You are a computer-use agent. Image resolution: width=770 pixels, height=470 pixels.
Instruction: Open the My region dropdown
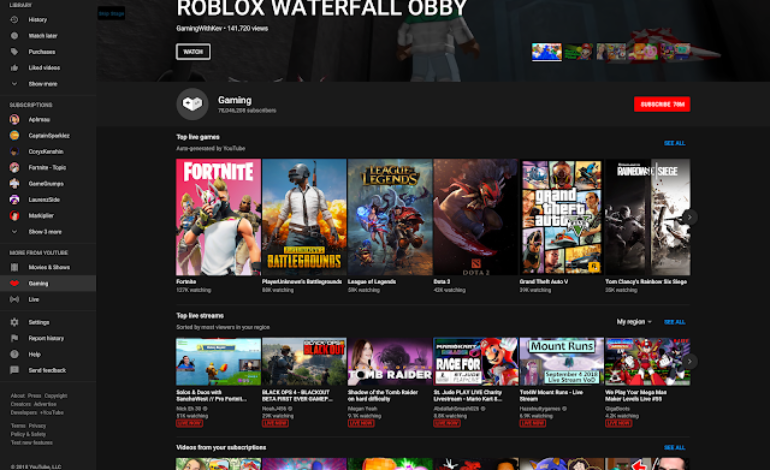tap(634, 322)
